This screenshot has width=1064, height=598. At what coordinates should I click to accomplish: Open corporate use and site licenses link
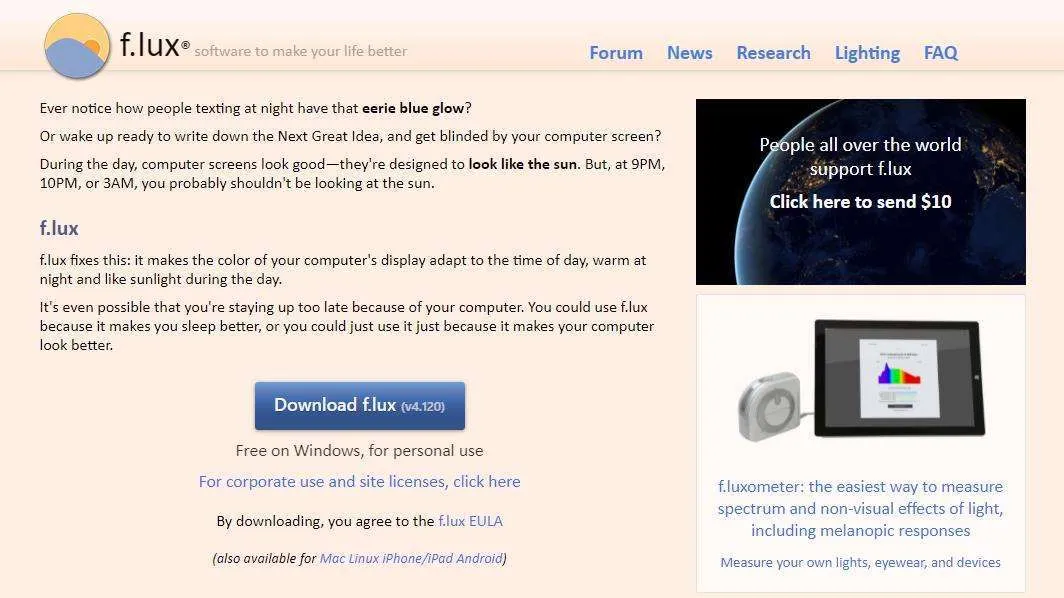pos(360,481)
